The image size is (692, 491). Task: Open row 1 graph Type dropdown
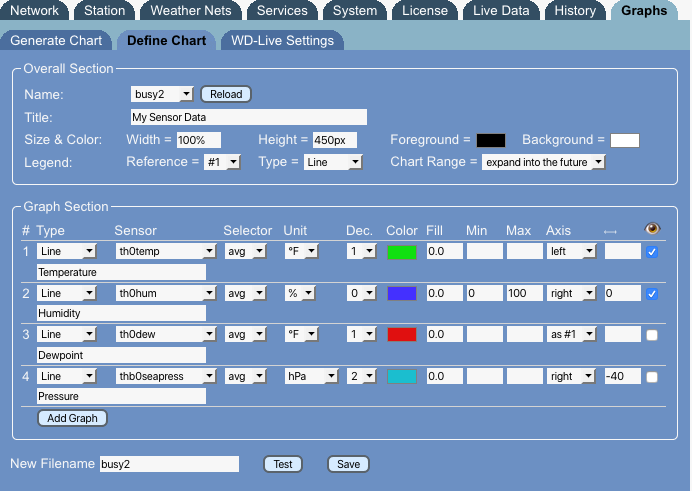66,251
